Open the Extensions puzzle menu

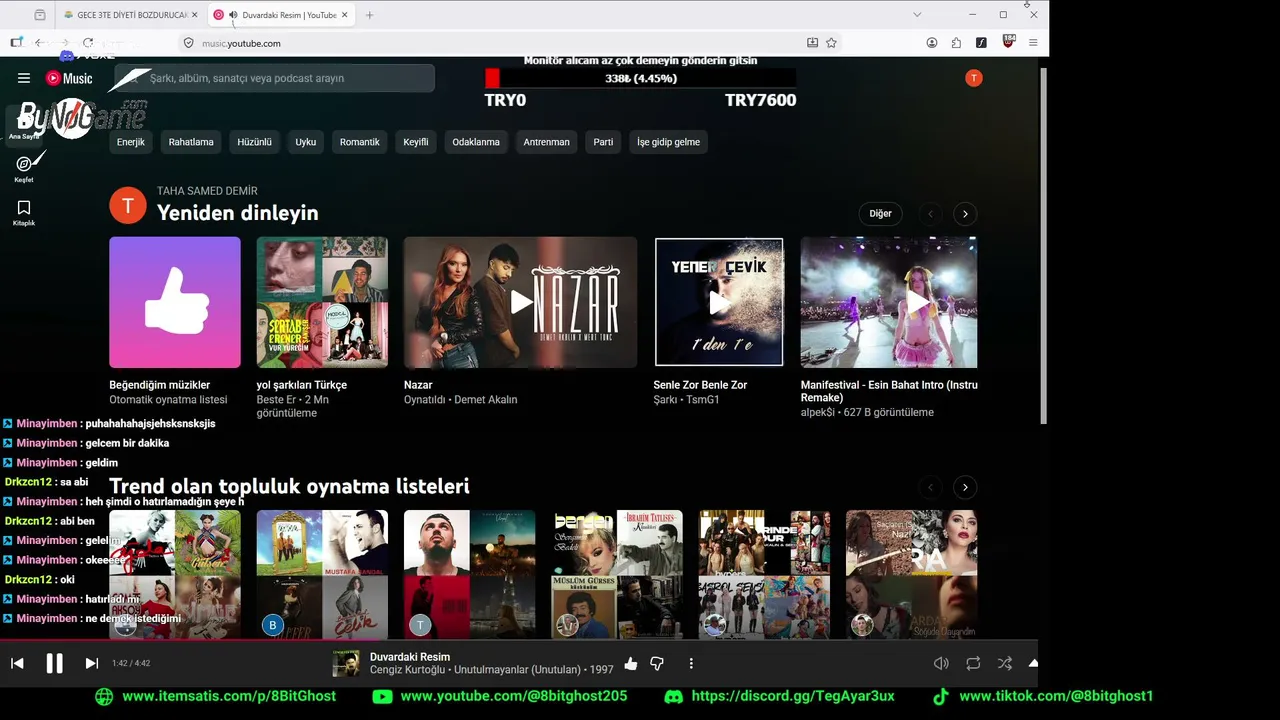956,43
